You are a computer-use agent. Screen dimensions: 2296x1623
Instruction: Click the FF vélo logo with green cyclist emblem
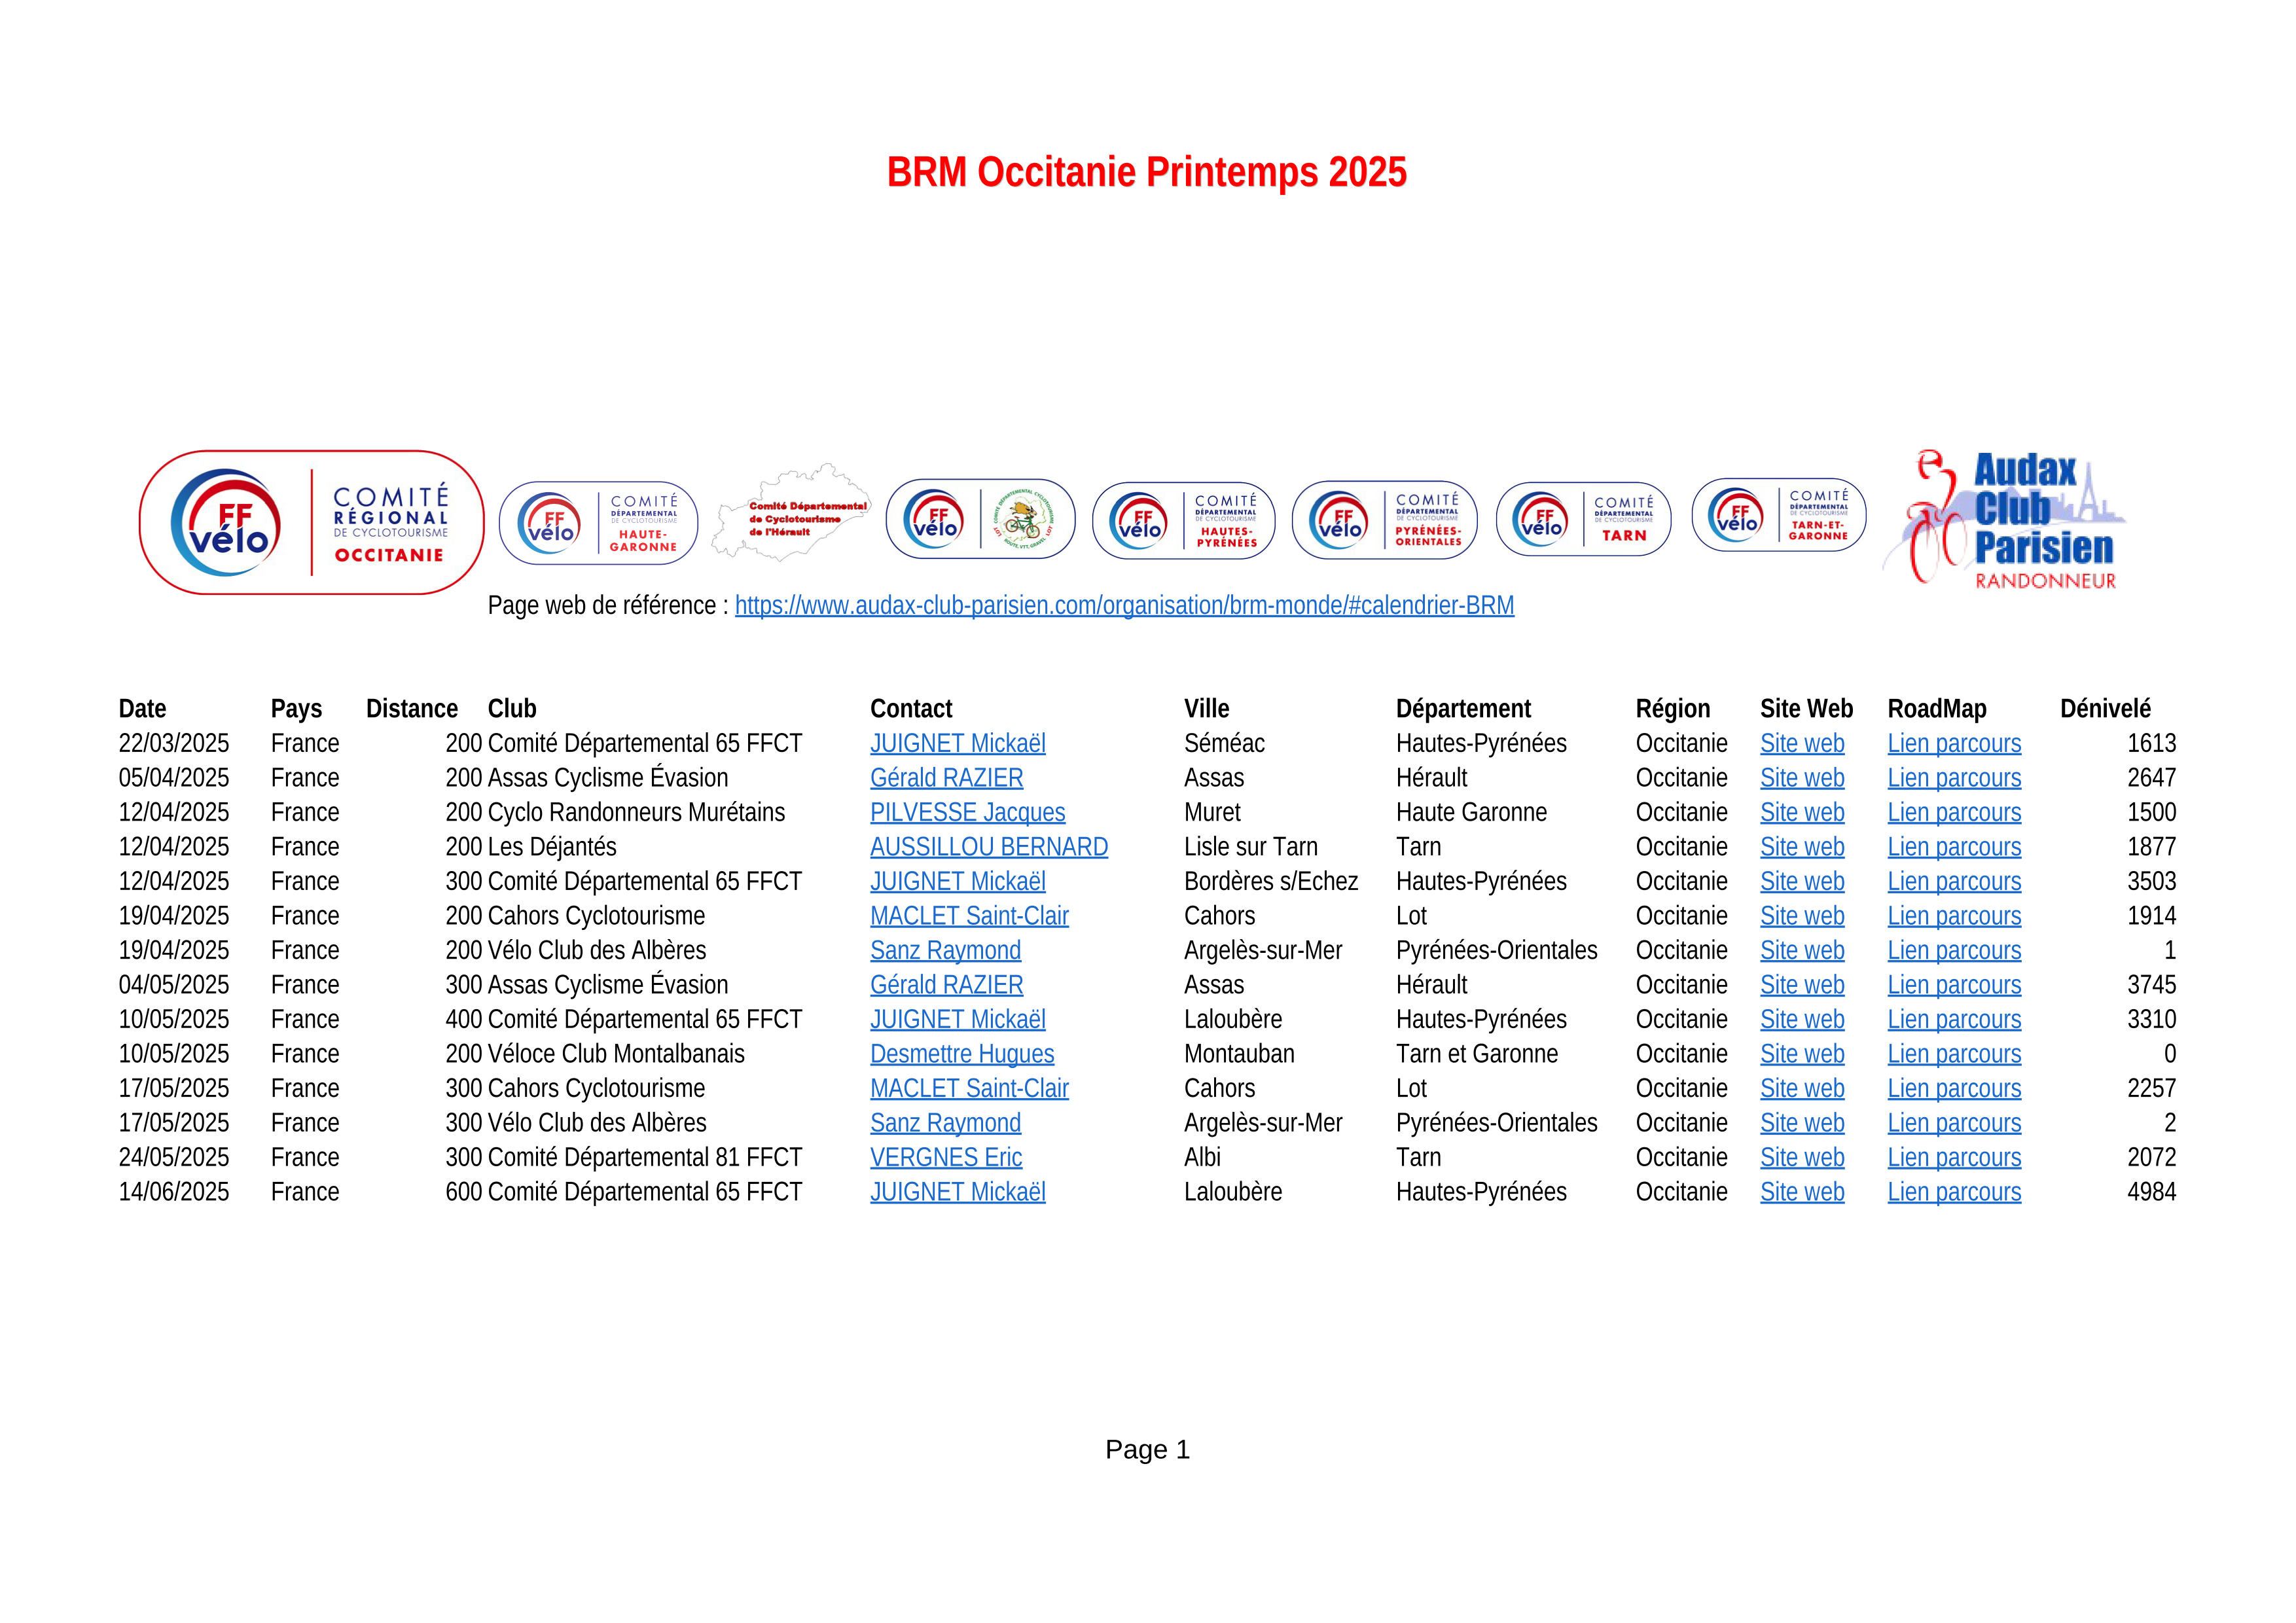point(980,519)
